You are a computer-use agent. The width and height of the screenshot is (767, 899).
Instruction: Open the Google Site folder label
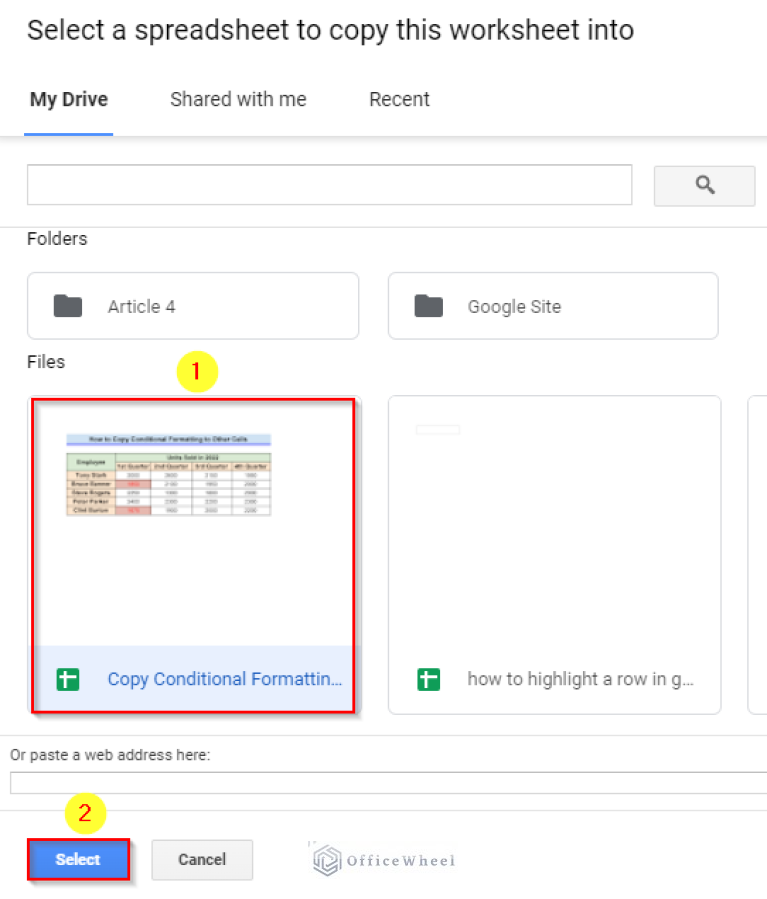point(514,307)
